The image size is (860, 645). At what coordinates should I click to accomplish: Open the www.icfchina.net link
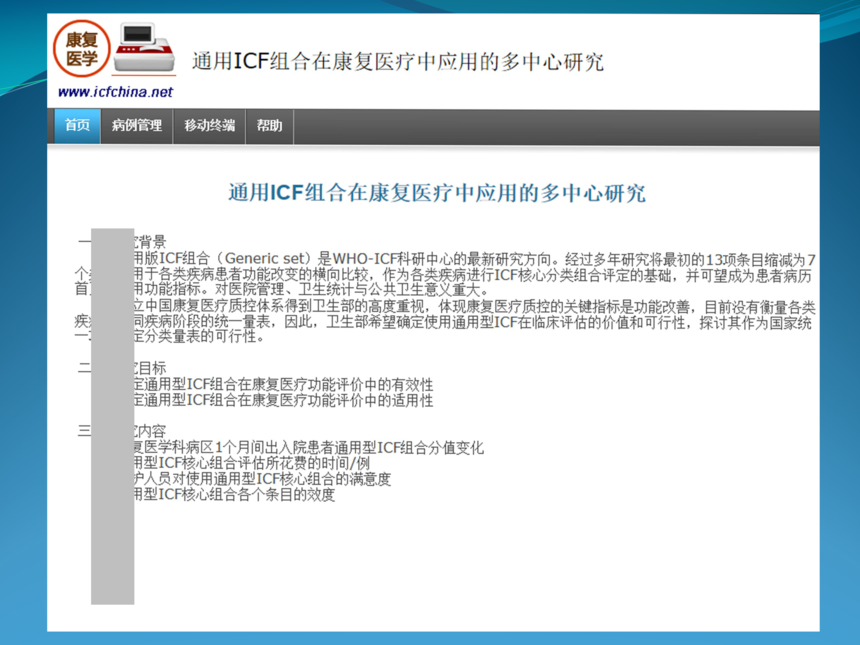click(x=115, y=92)
